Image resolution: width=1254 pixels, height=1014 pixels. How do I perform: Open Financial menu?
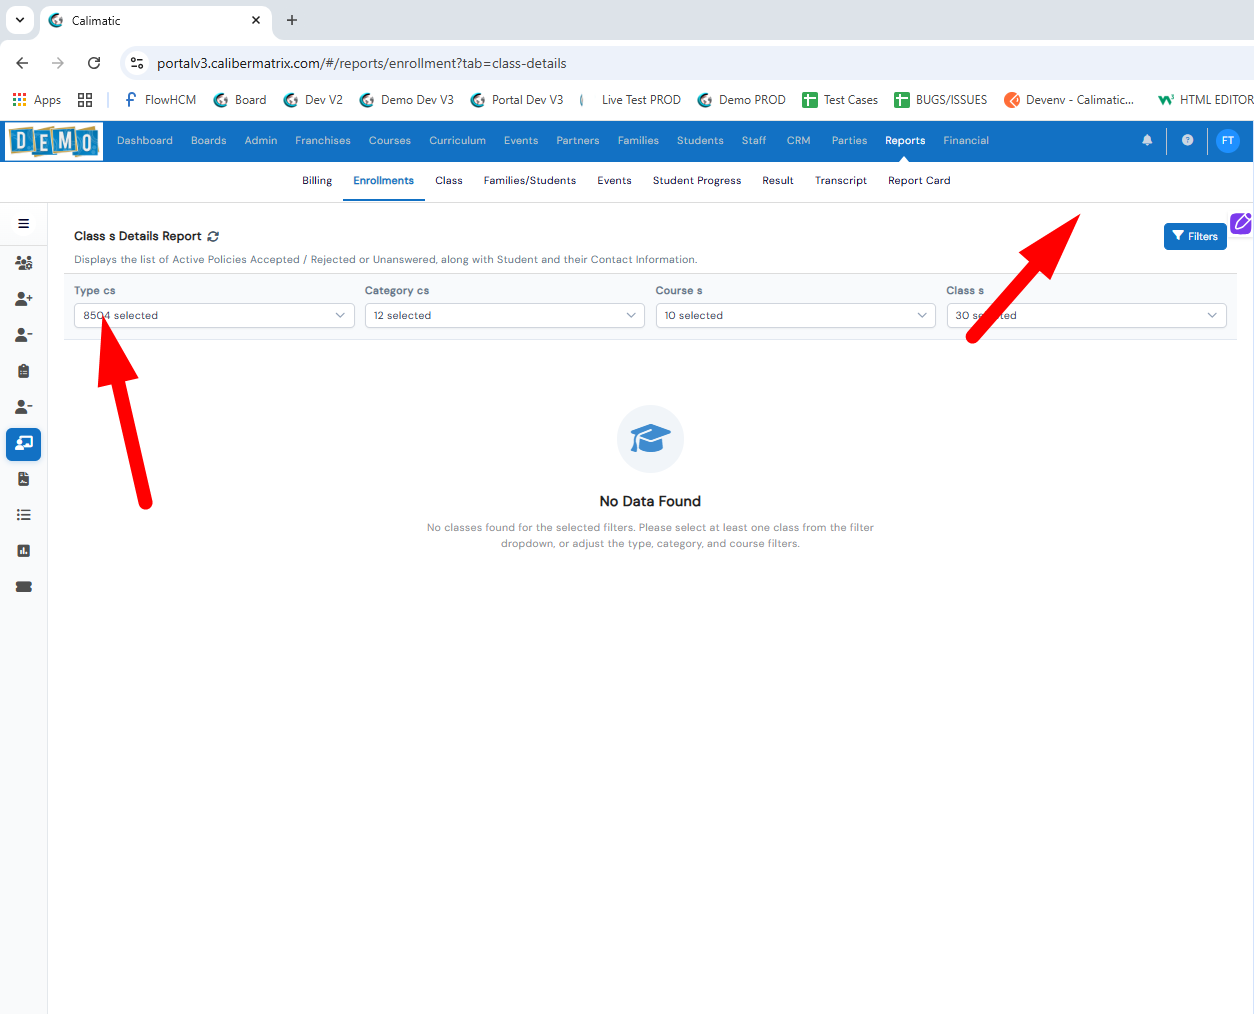pos(966,141)
